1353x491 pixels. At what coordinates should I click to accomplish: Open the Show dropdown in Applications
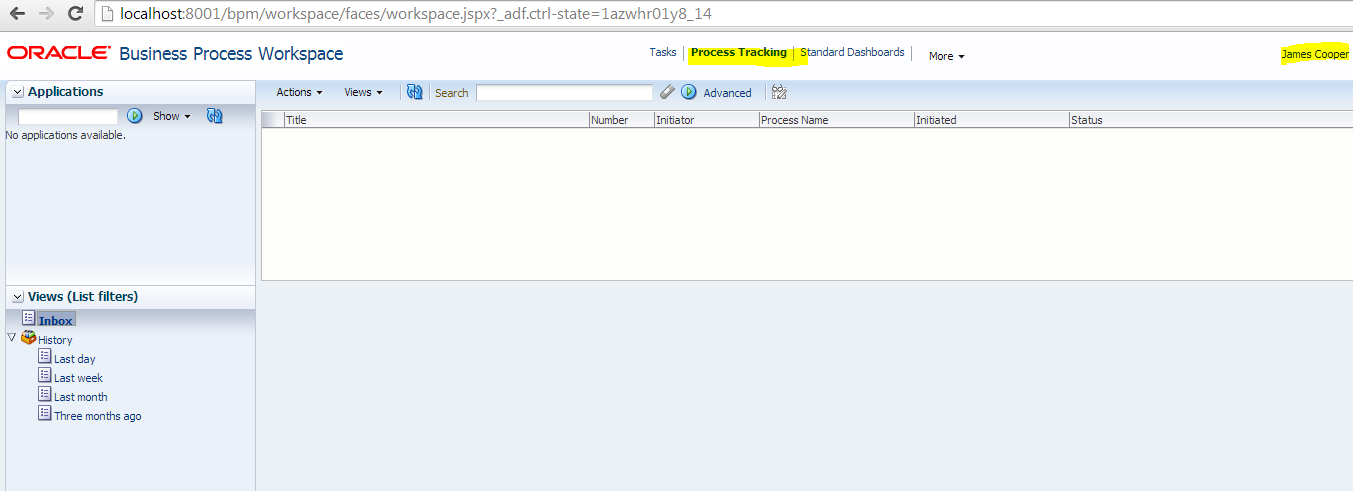point(171,116)
